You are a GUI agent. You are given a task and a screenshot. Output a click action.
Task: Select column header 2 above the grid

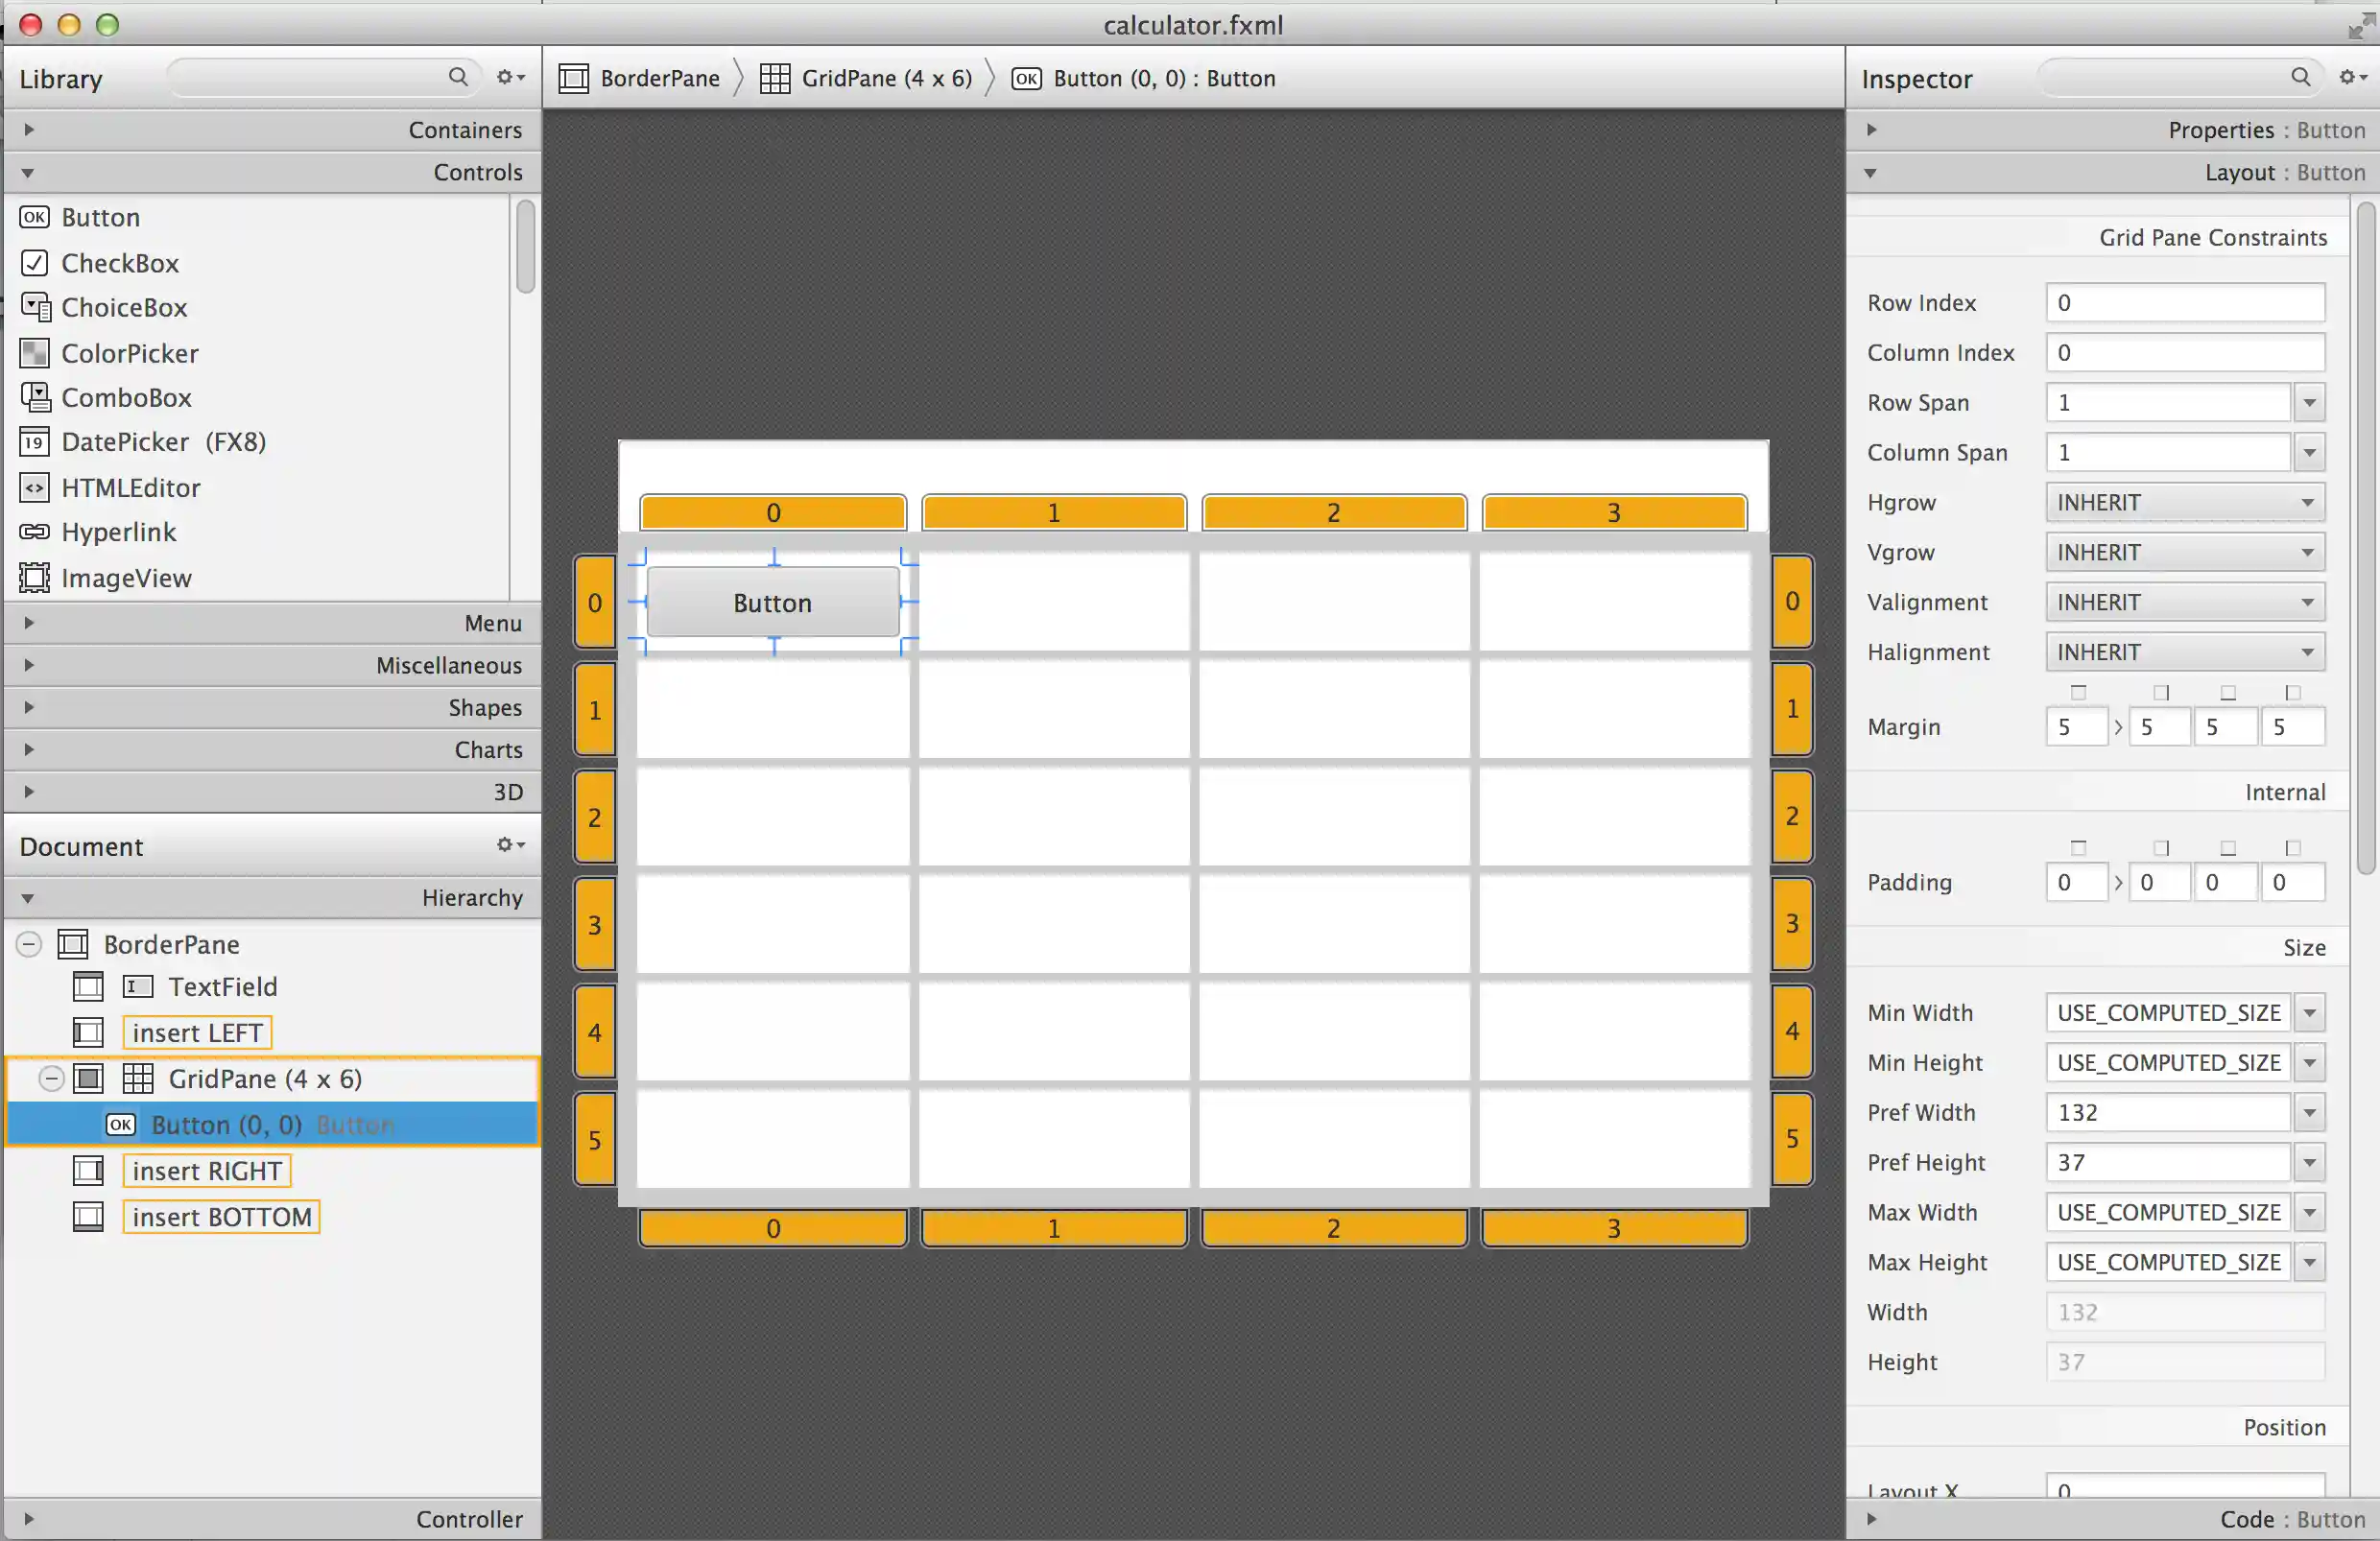(x=1333, y=512)
